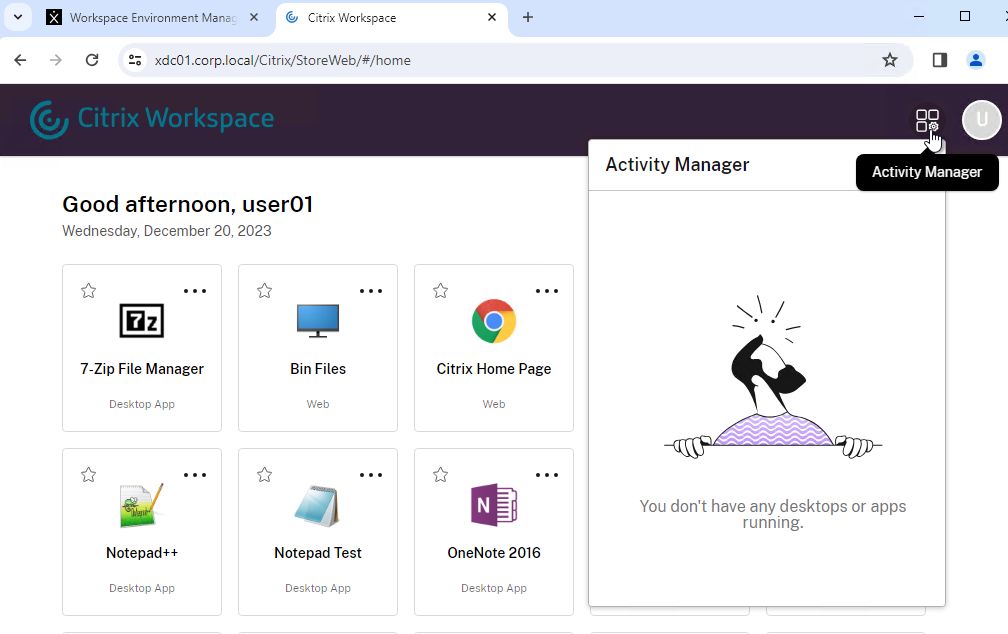View site information icon in address bar
This screenshot has height=634, width=1008.
(135, 60)
